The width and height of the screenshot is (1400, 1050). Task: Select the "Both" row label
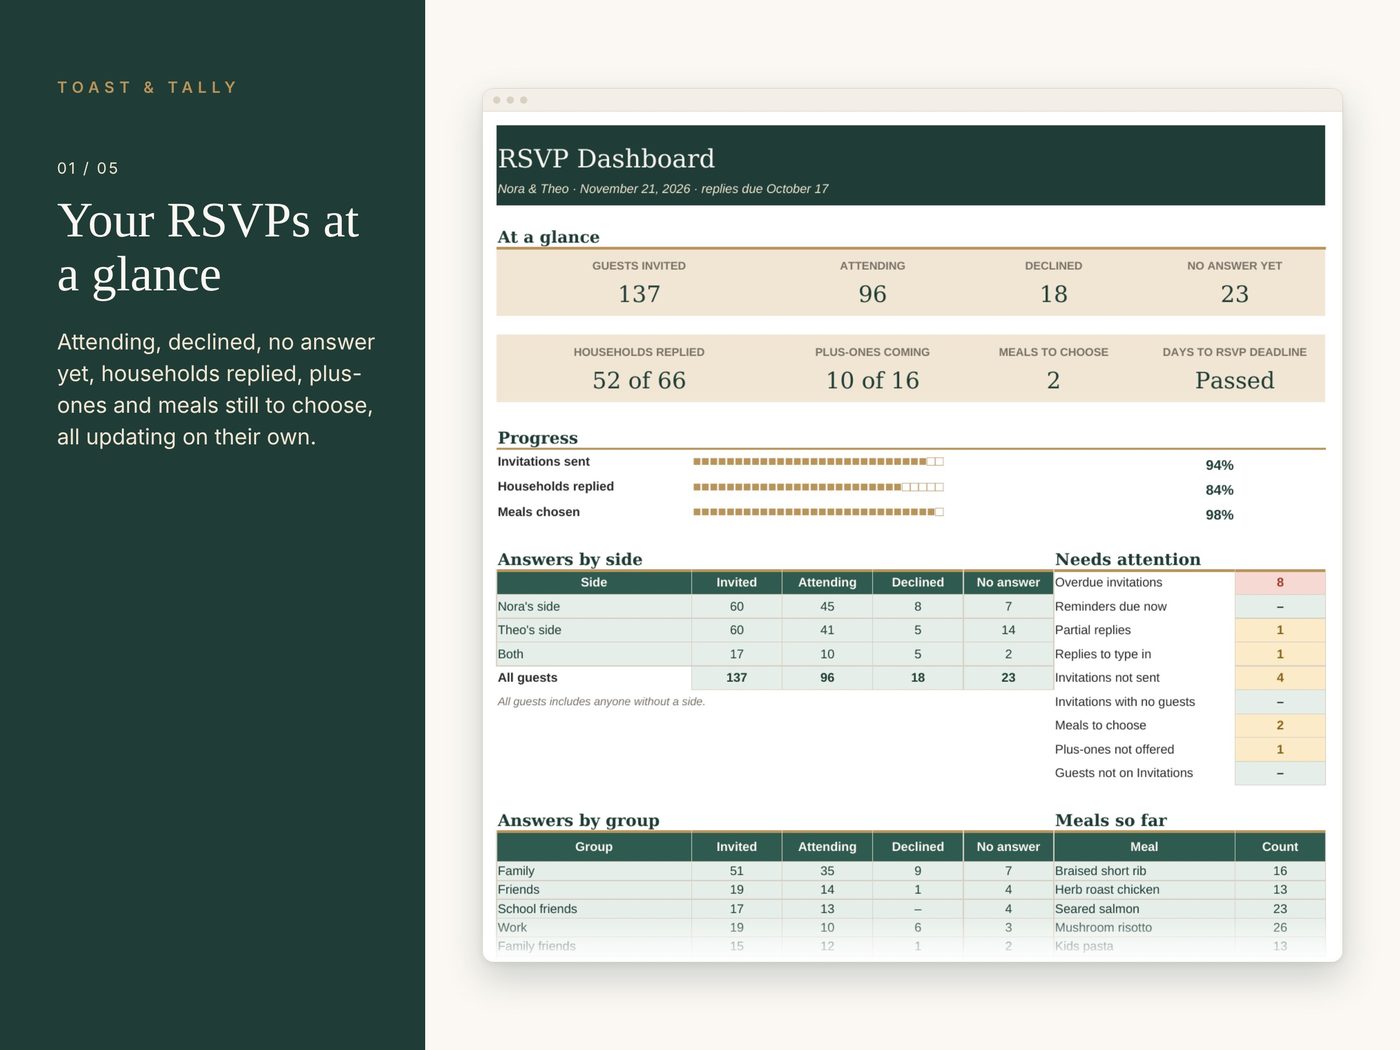point(511,655)
